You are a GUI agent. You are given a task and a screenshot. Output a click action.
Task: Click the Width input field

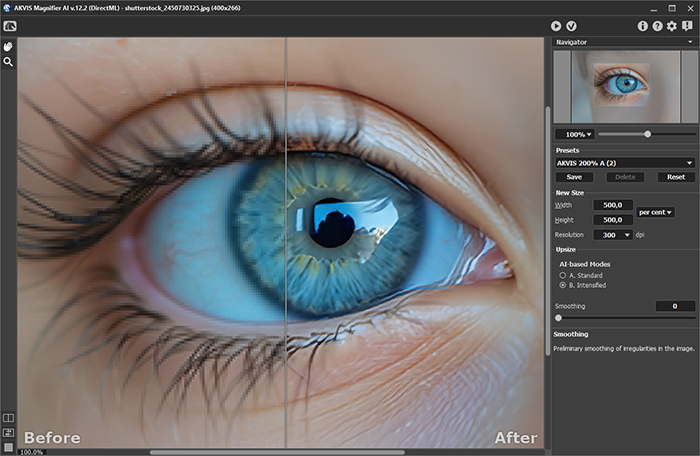[x=613, y=205]
